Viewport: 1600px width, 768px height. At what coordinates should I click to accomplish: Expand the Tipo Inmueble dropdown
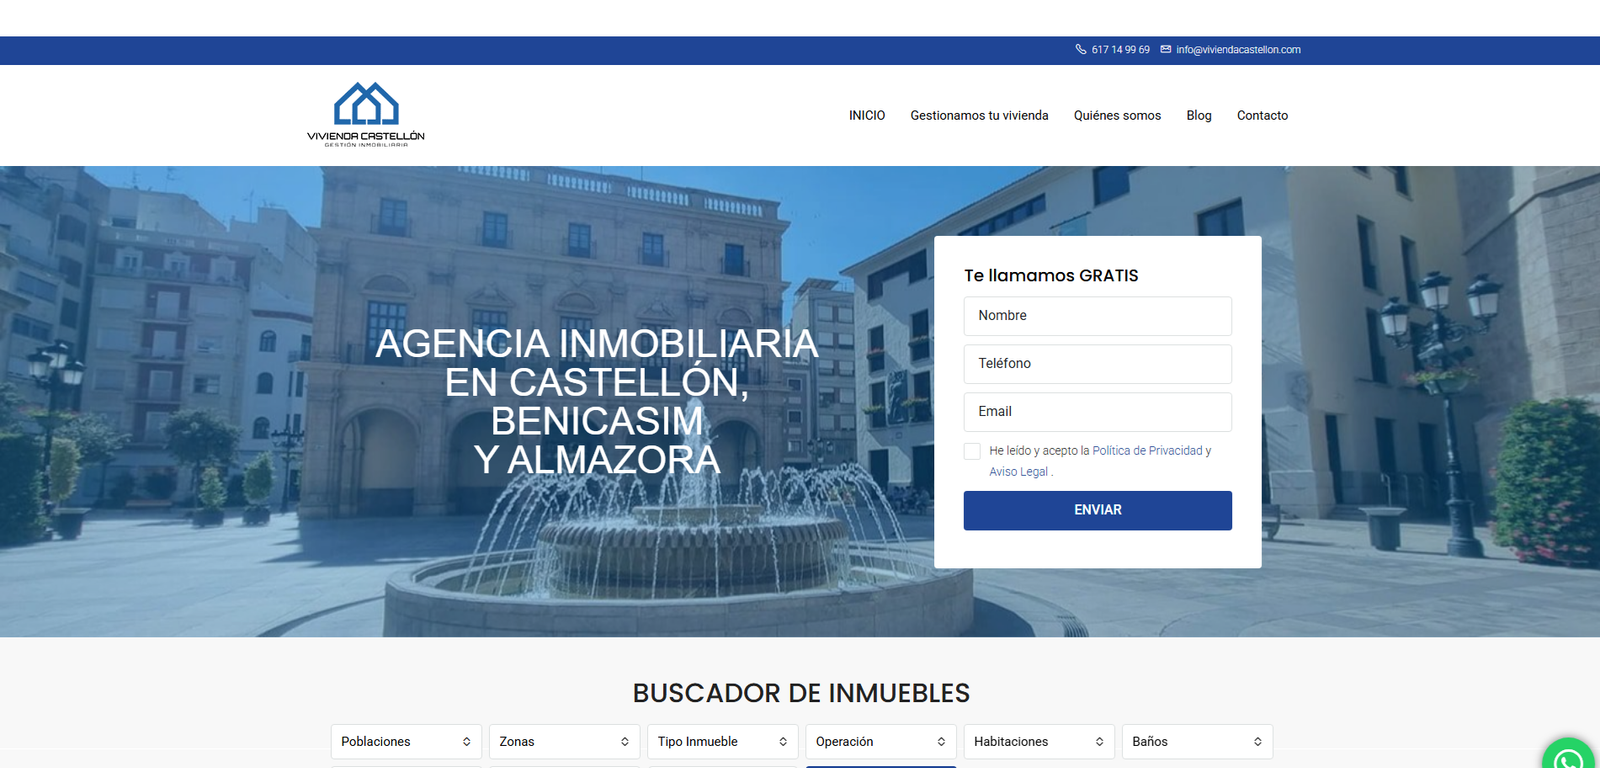tap(722, 741)
